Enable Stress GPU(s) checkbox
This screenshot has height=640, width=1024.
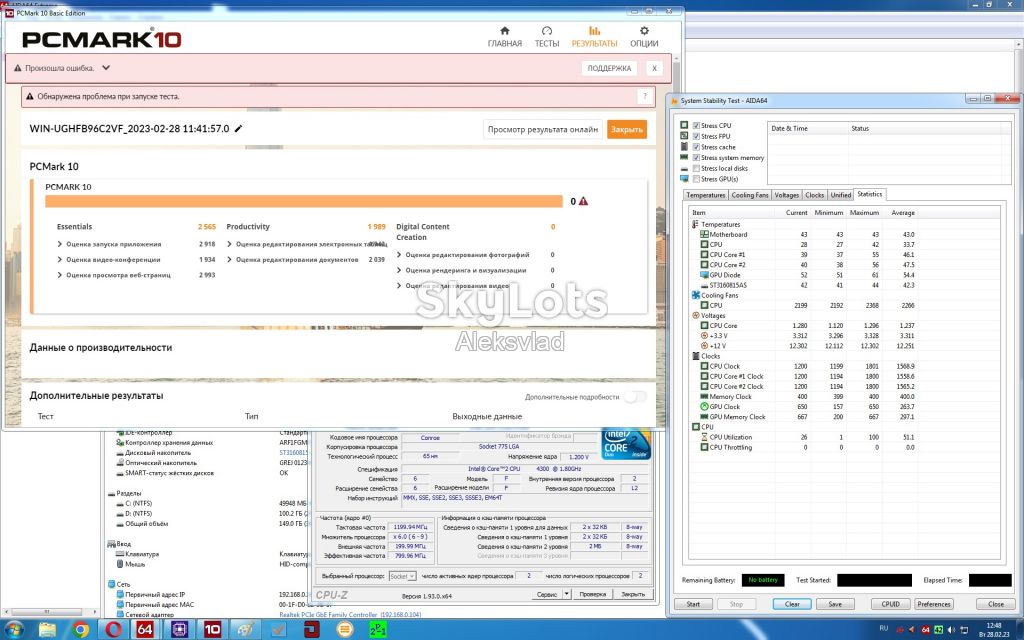pyautogui.click(x=696, y=178)
